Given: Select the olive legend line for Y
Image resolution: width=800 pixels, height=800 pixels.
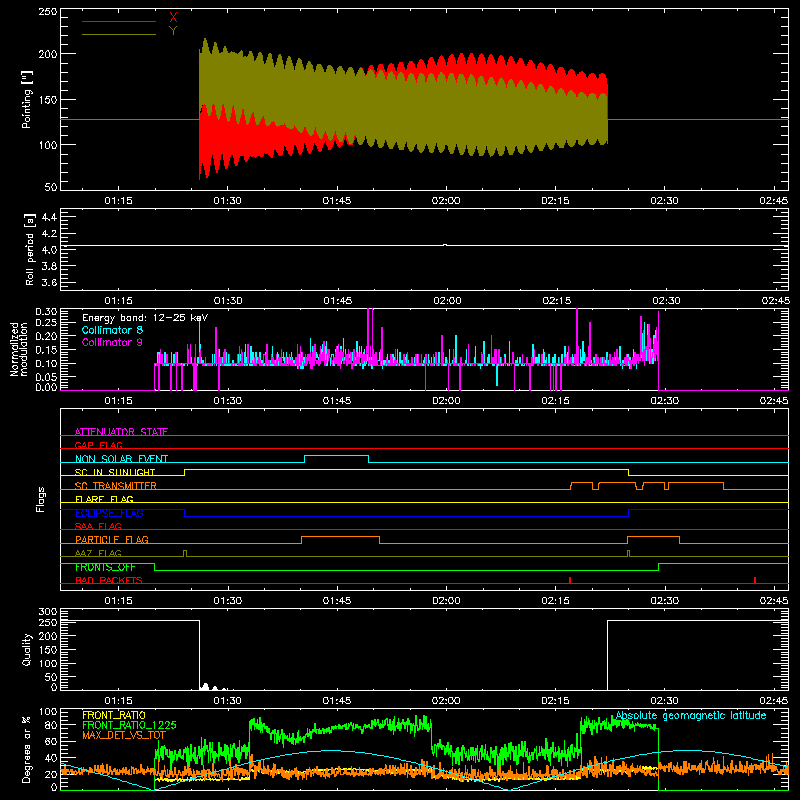Looking at the screenshot, I should [118, 35].
